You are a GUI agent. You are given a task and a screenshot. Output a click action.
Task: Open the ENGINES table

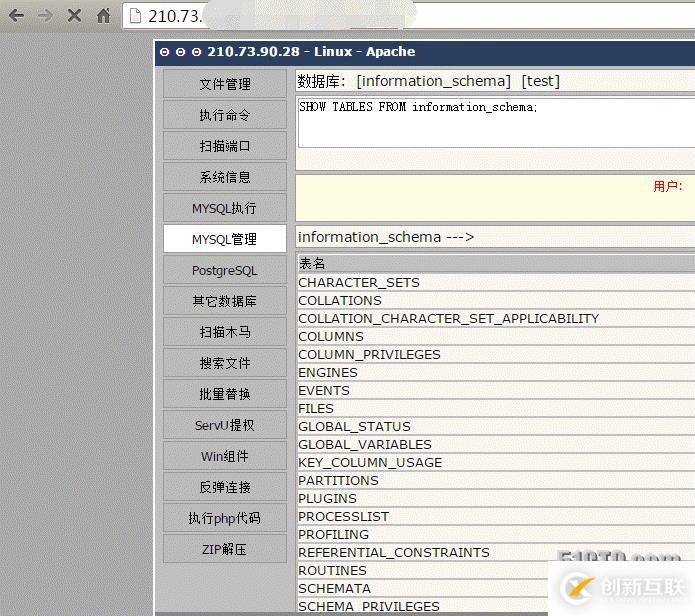[x=328, y=373]
